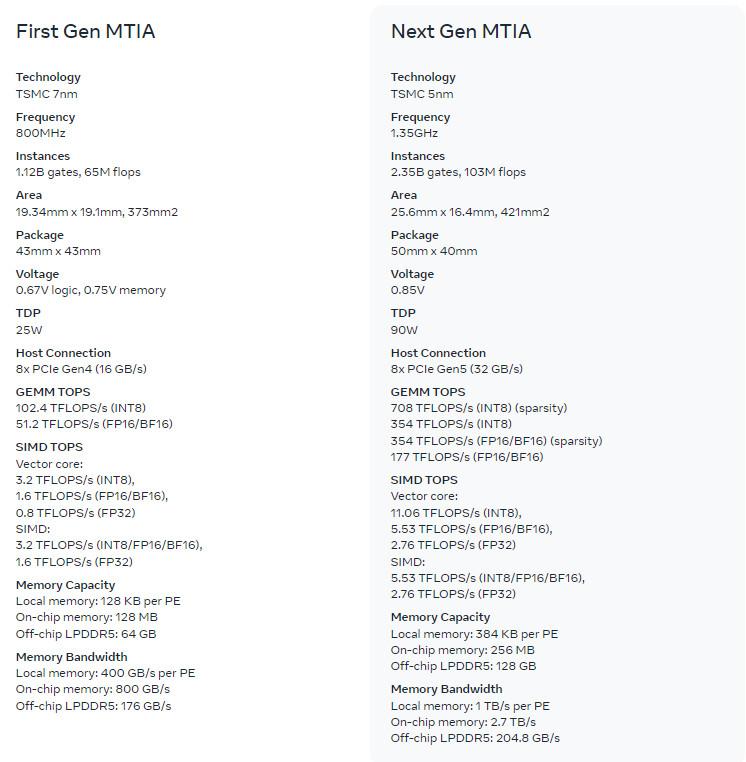746x762 pixels.
Task: Click the 1.35GHz frequency value
Action: [414, 133]
